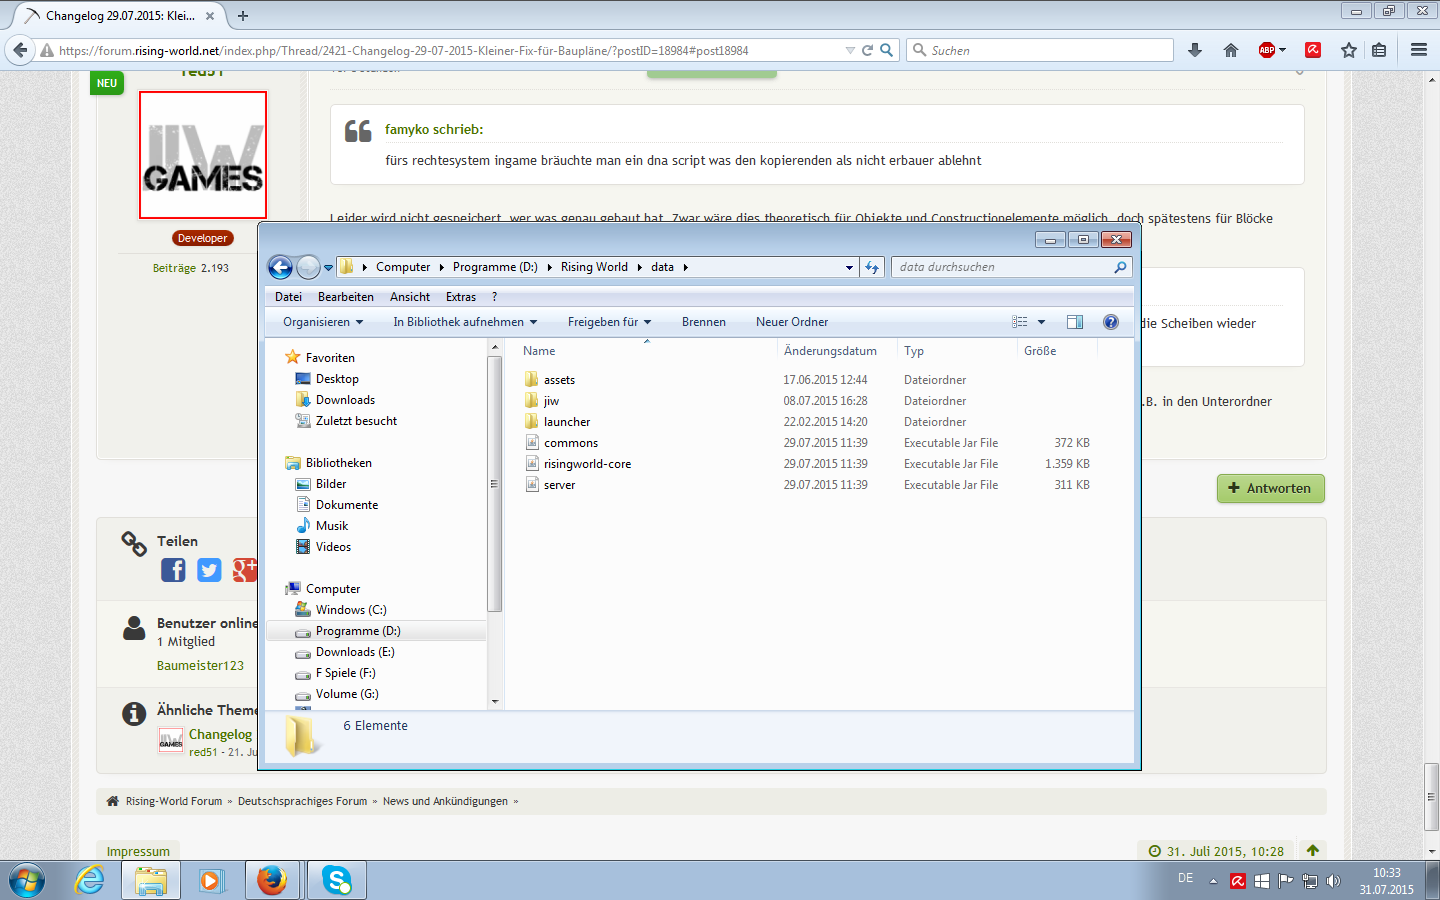This screenshot has height=900, width=1440.
Task: Select Downloads (E:) drive in sidebar
Action: 355,652
